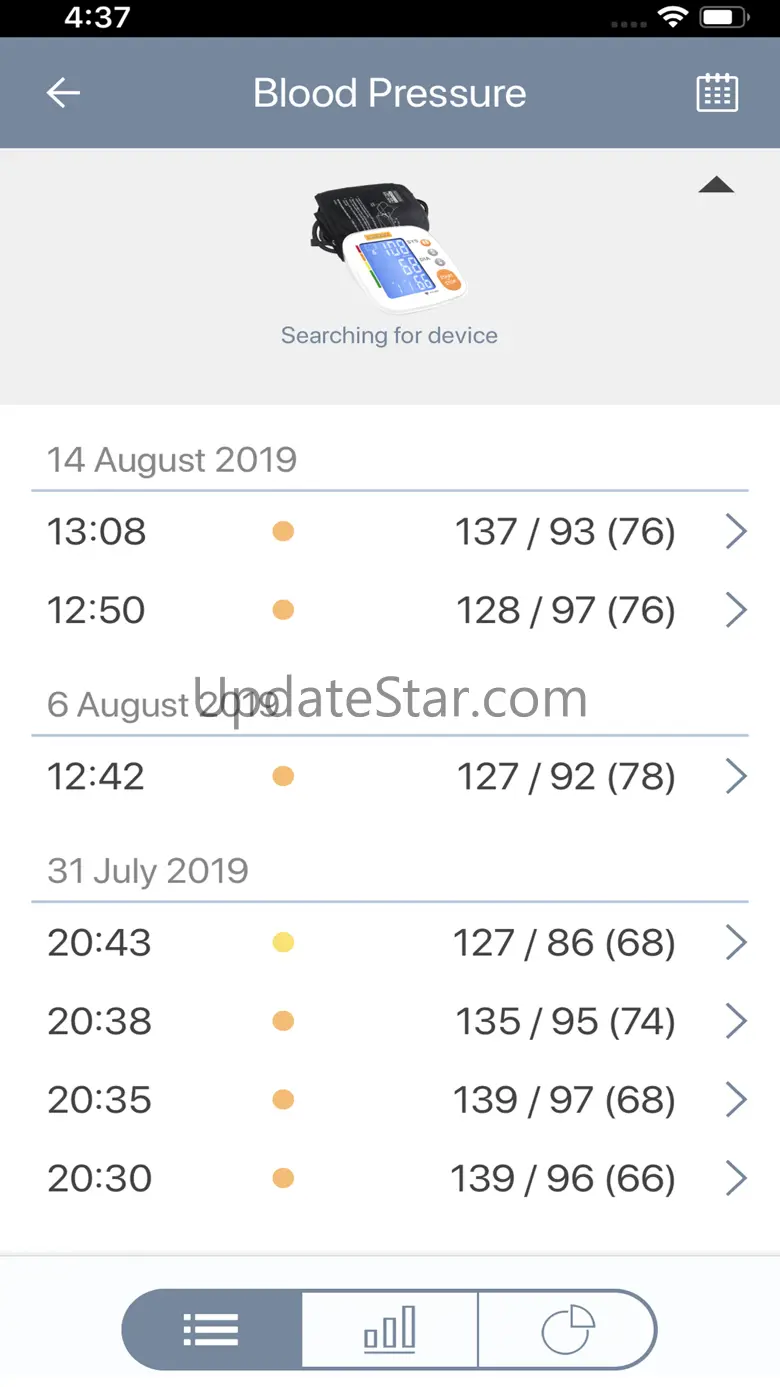Open details chevron for 12:50 reading
Viewport: 780px width, 1387px height.
click(736, 610)
